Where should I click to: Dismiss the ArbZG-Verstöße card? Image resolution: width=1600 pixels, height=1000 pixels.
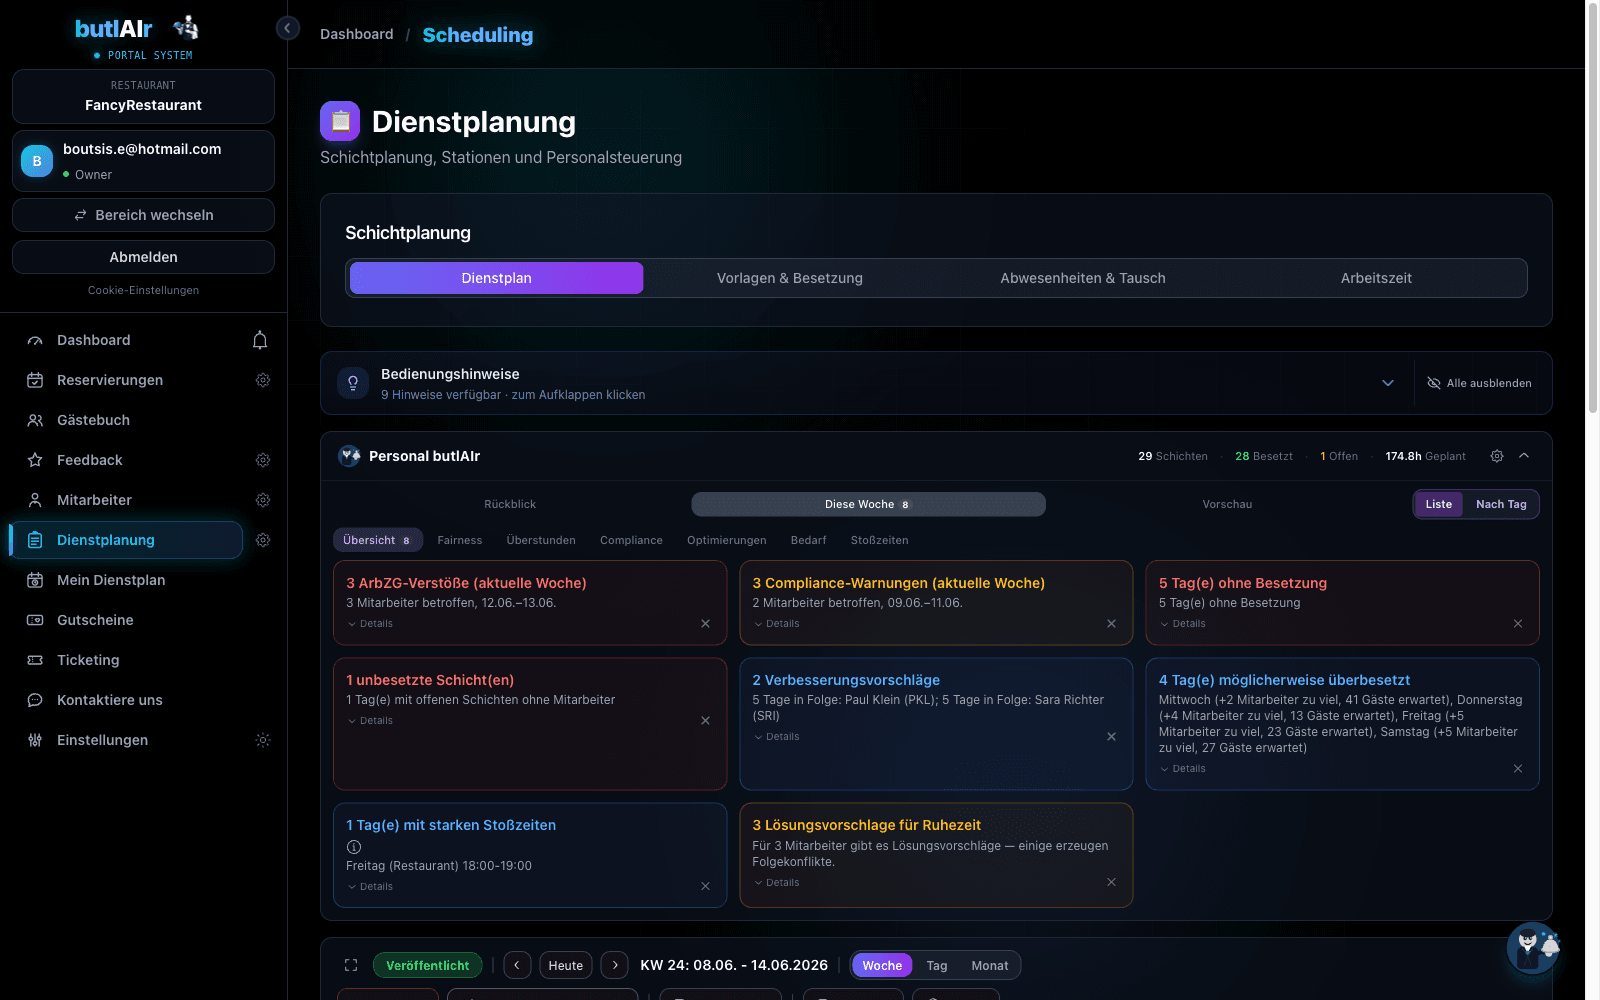coord(706,624)
